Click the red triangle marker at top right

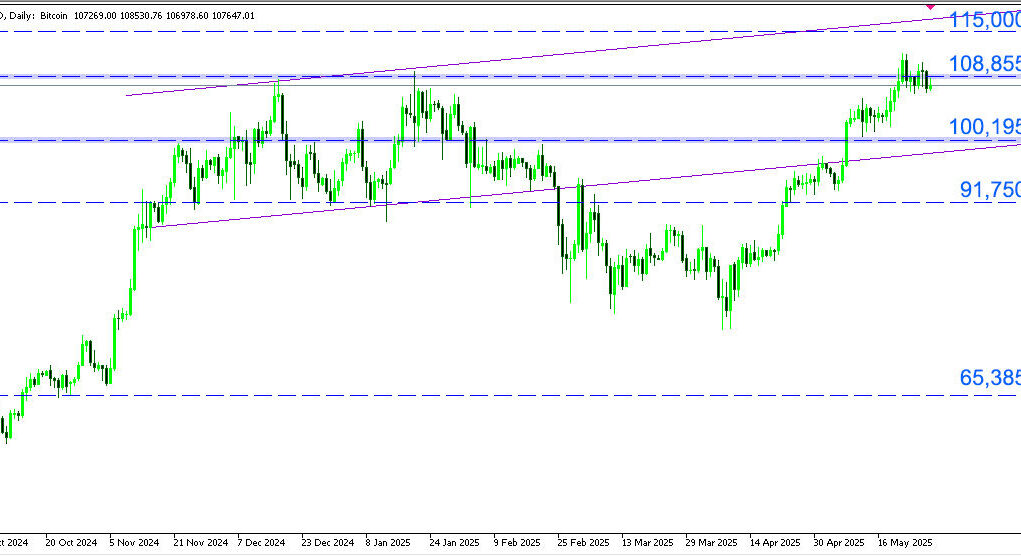pyautogui.click(x=932, y=6)
